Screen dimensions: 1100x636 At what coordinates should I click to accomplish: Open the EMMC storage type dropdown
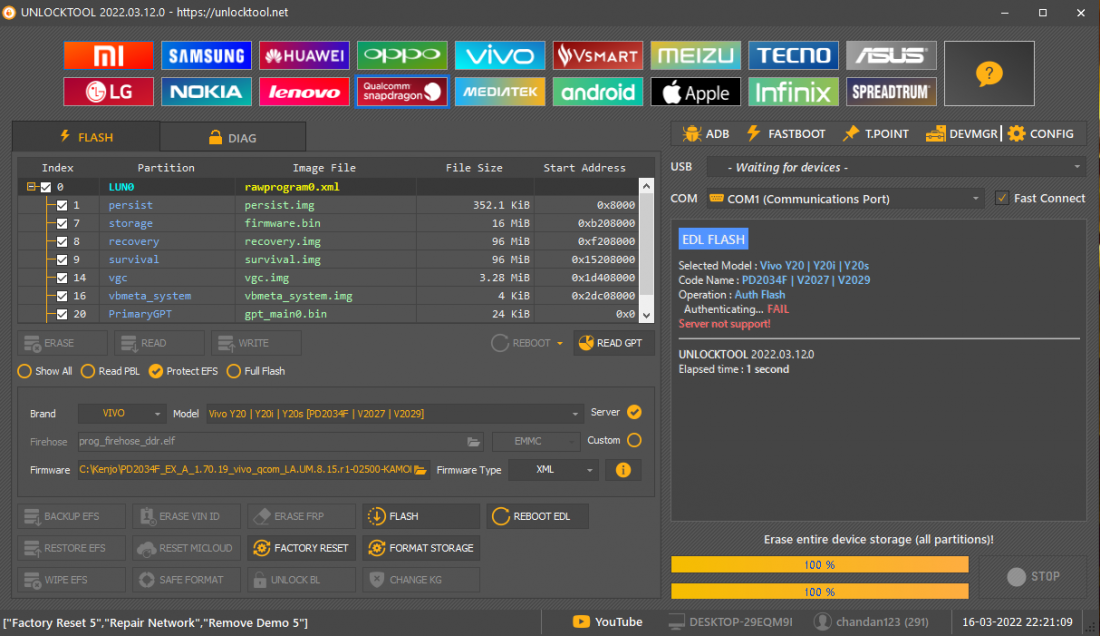[x=537, y=442]
